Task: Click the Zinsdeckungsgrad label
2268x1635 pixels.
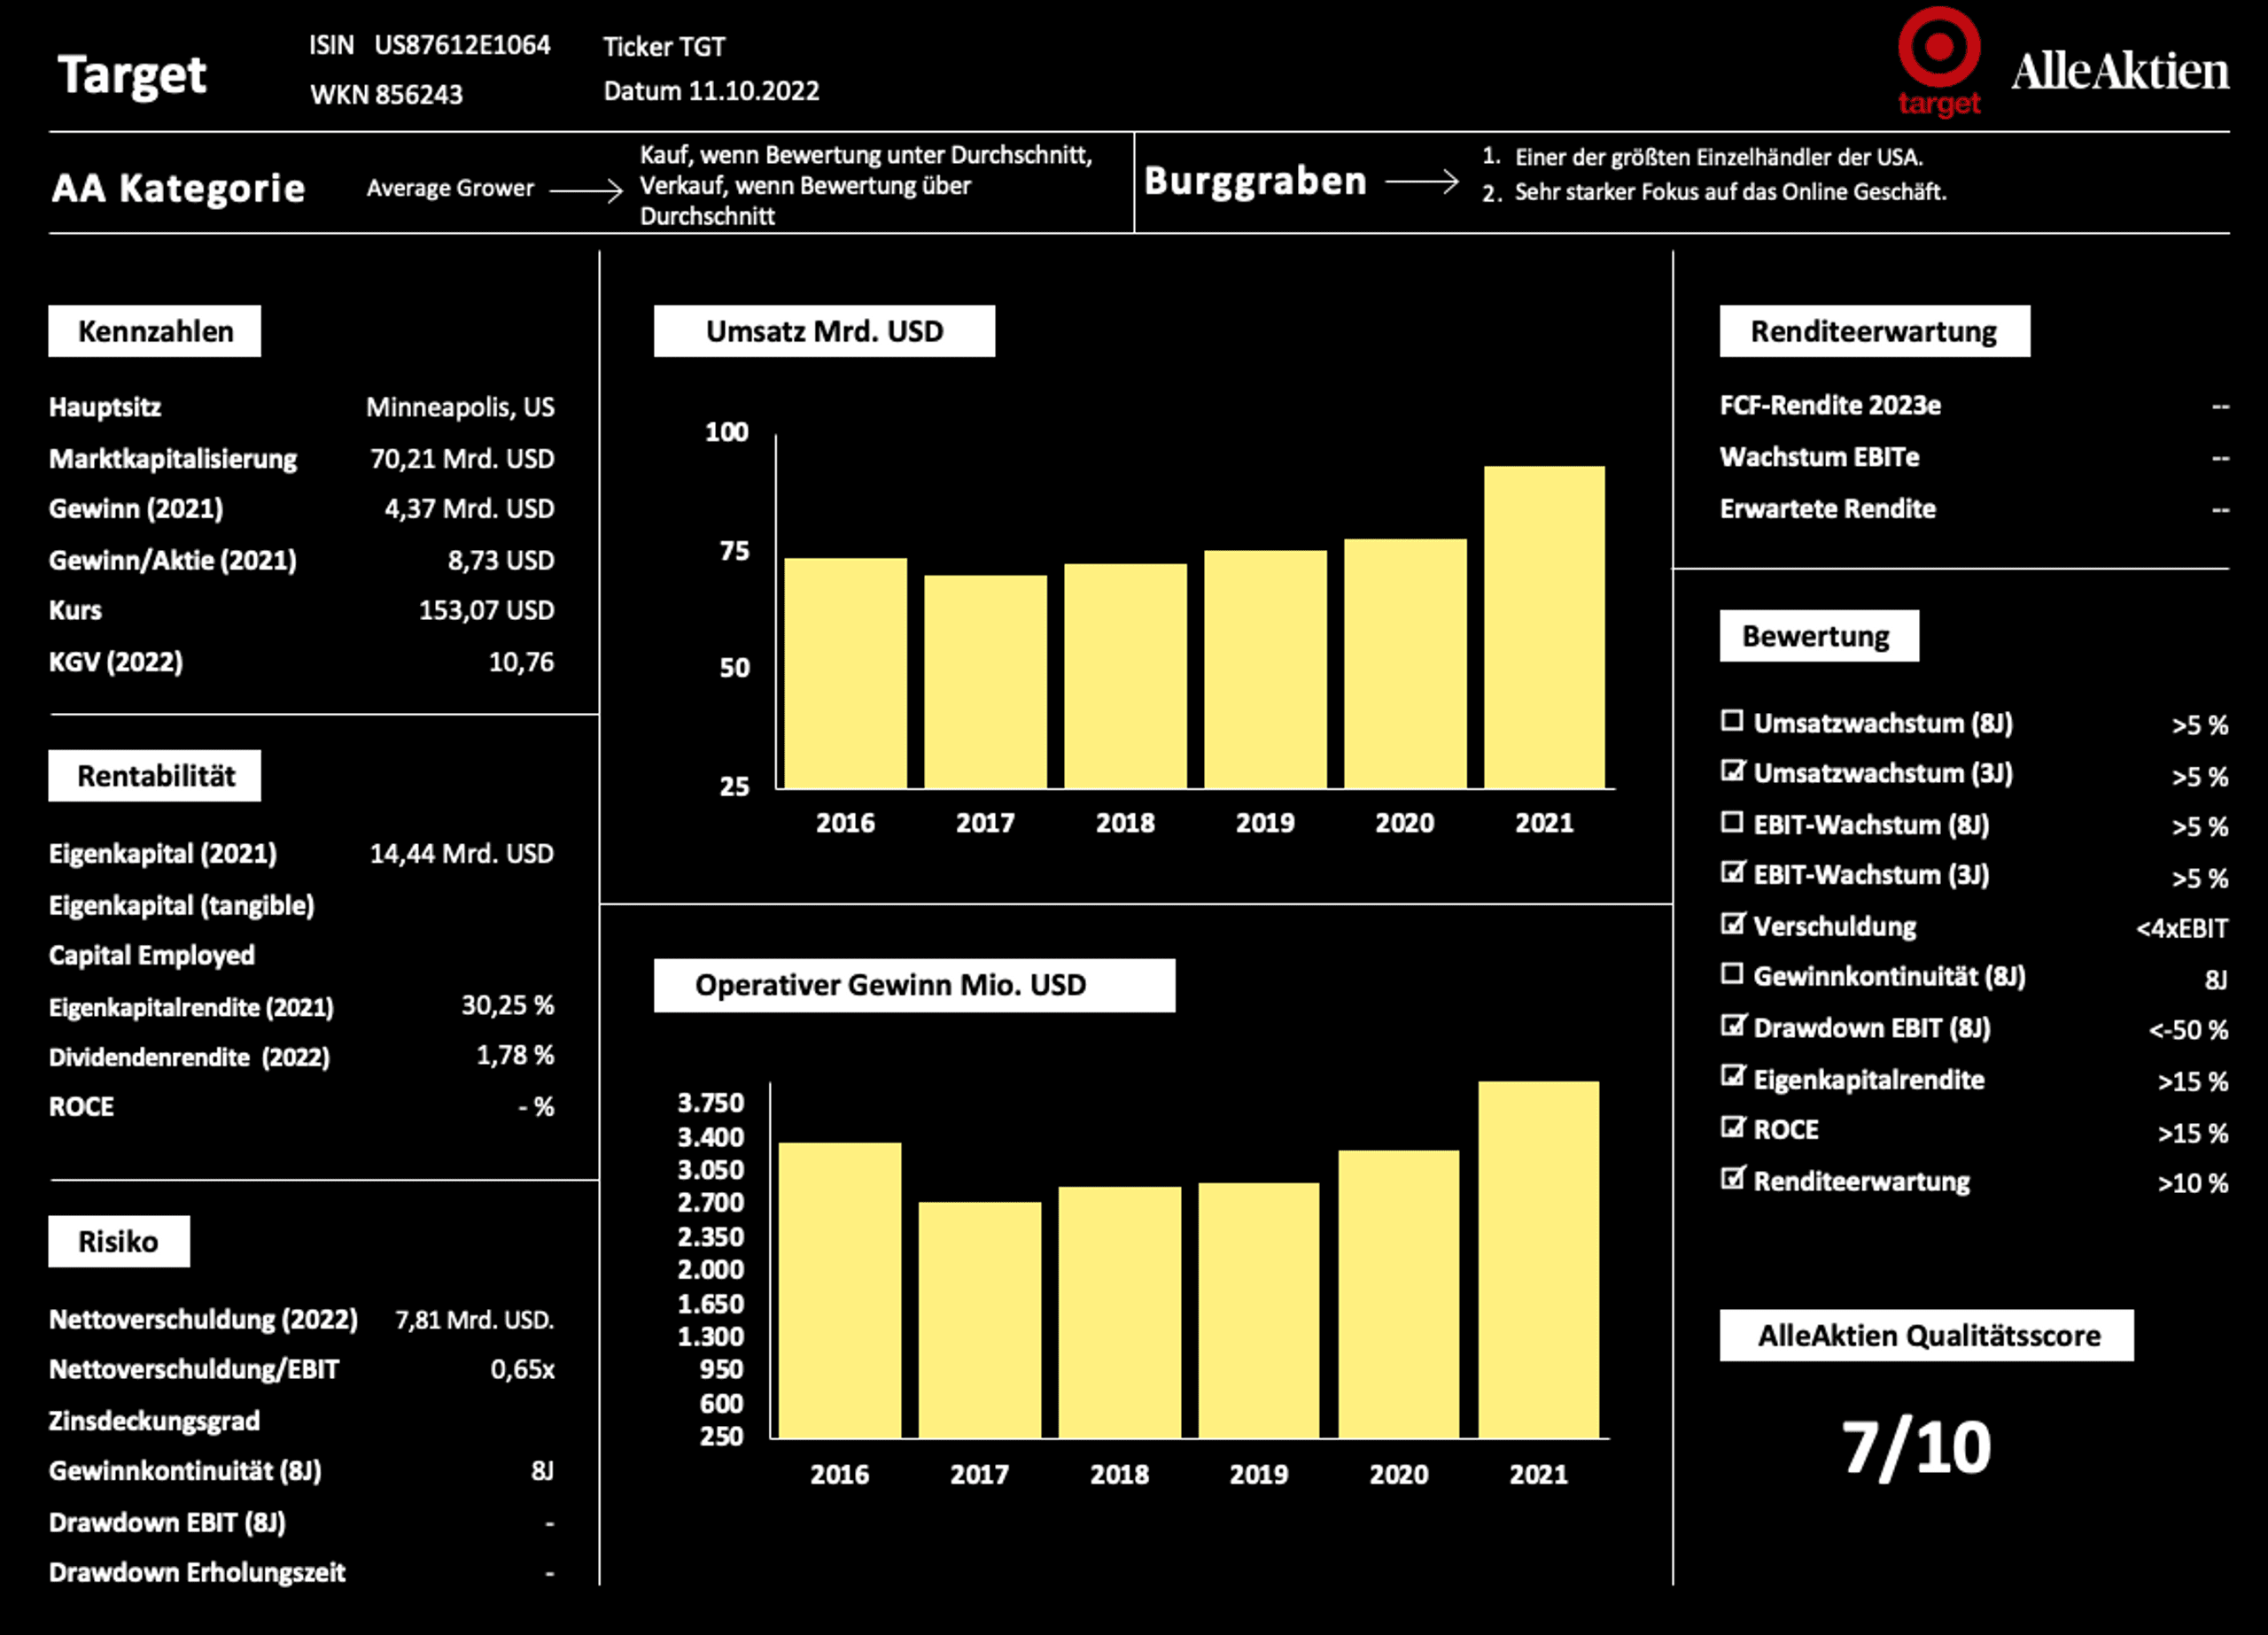Action: 154,1421
